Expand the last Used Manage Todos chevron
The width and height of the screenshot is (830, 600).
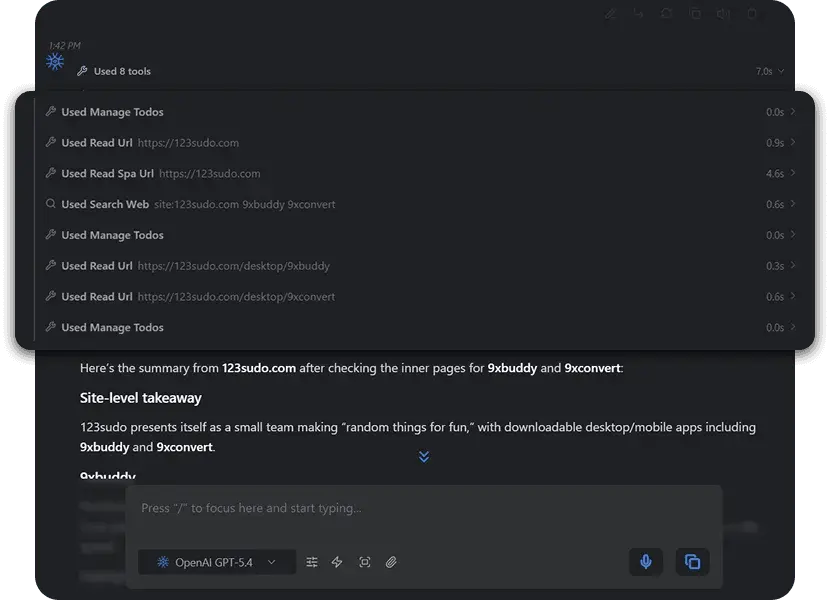[792, 327]
